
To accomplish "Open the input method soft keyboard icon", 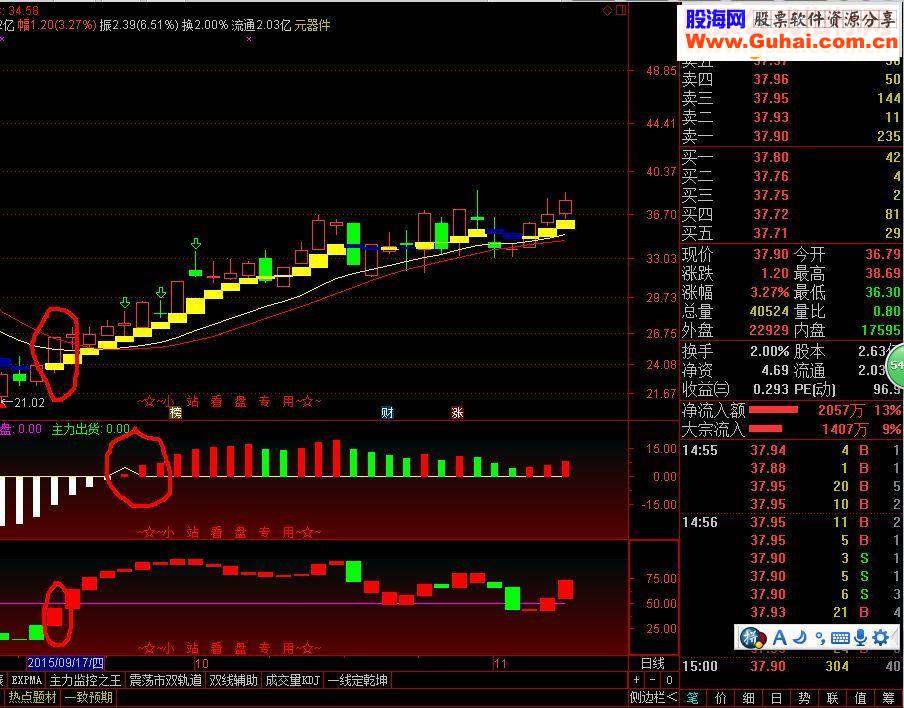I will 840,638.
